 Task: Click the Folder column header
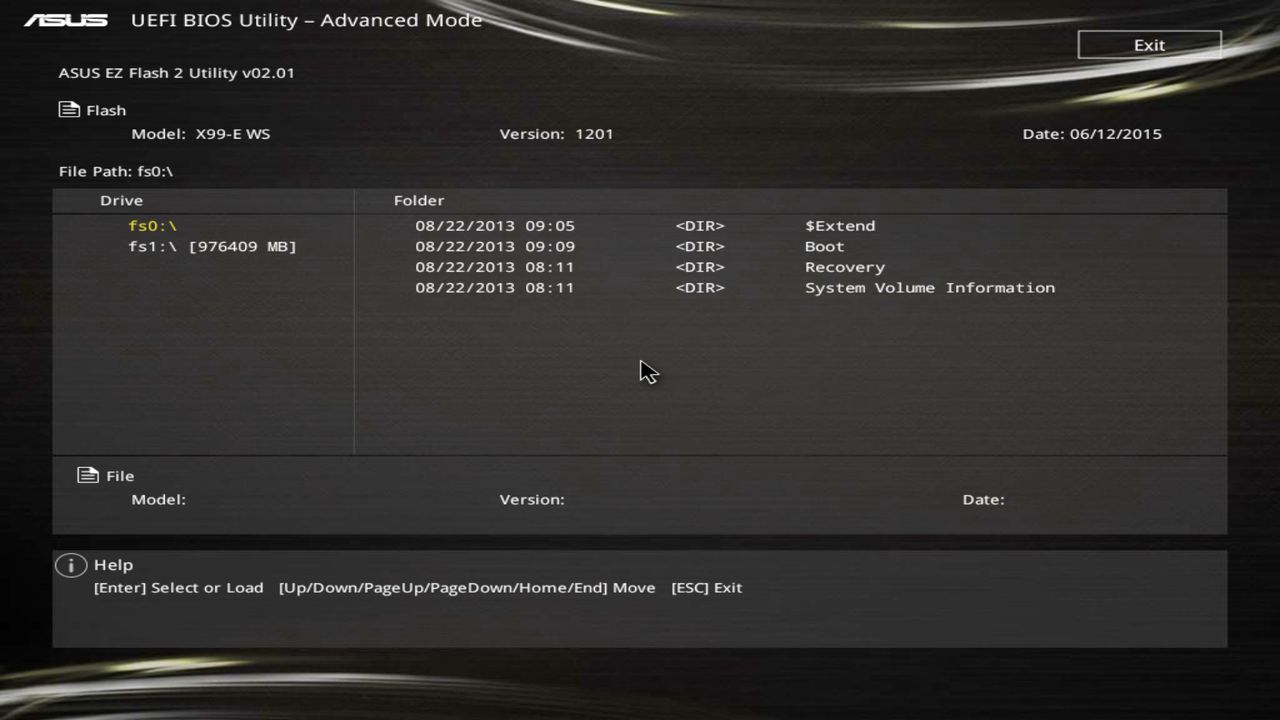(419, 201)
